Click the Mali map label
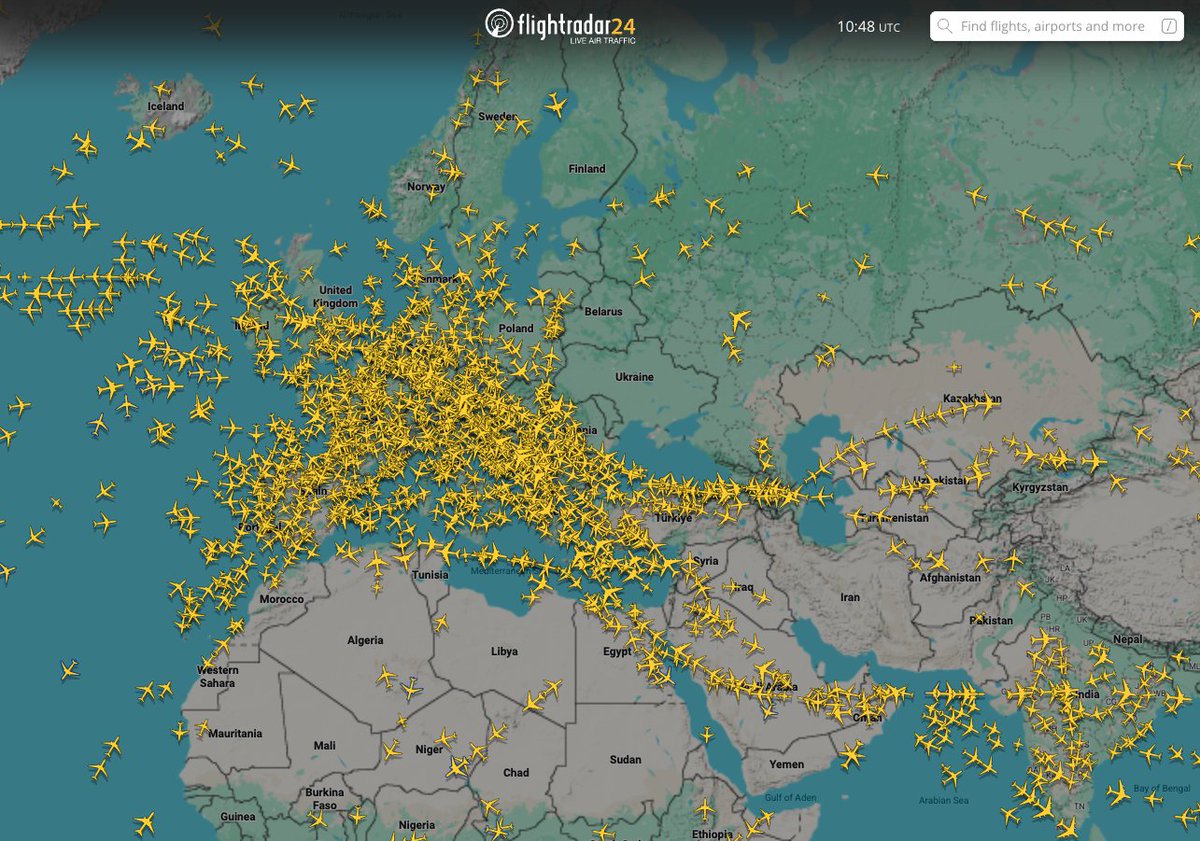This screenshot has height=841, width=1200. [325, 745]
